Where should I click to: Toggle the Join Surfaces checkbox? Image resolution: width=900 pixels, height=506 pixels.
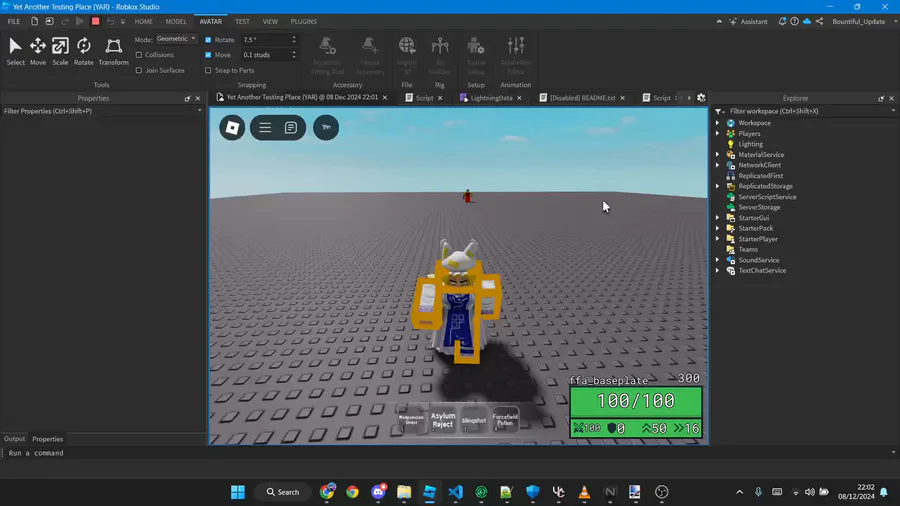coord(139,71)
